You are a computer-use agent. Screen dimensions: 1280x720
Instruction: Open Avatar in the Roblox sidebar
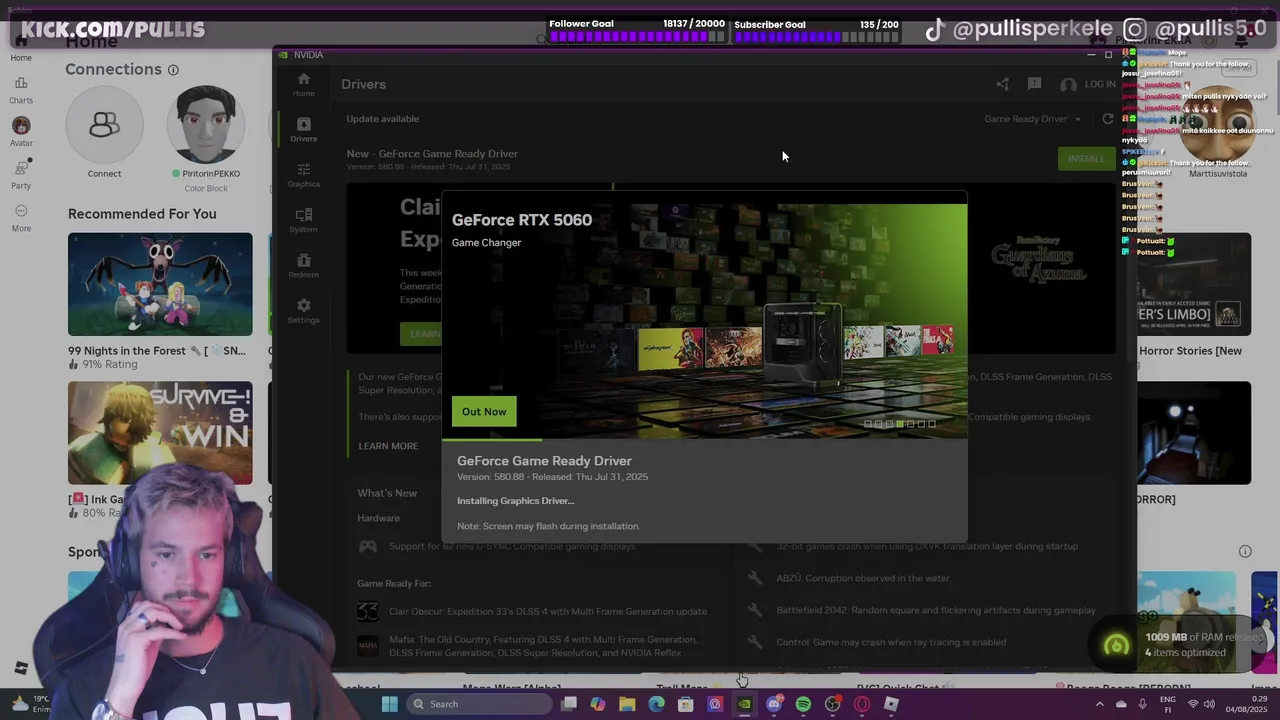click(x=21, y=132)
